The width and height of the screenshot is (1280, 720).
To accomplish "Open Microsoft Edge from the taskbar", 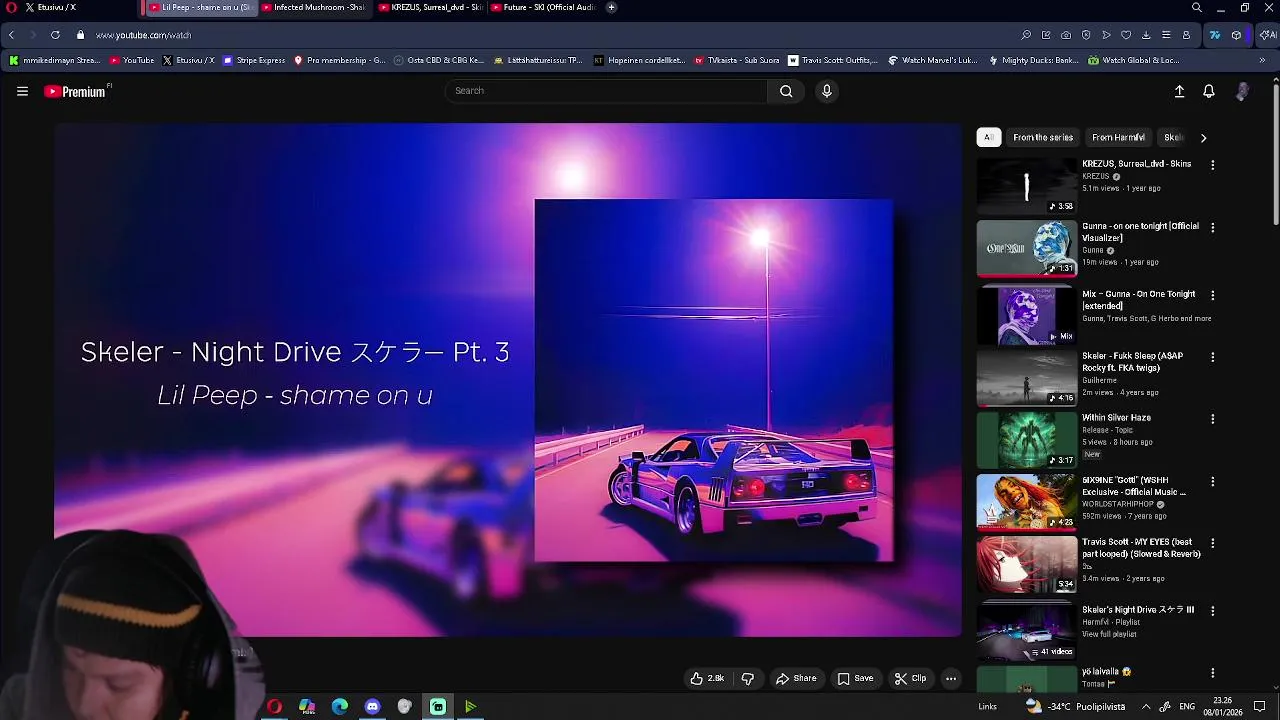I will [340, 706].
